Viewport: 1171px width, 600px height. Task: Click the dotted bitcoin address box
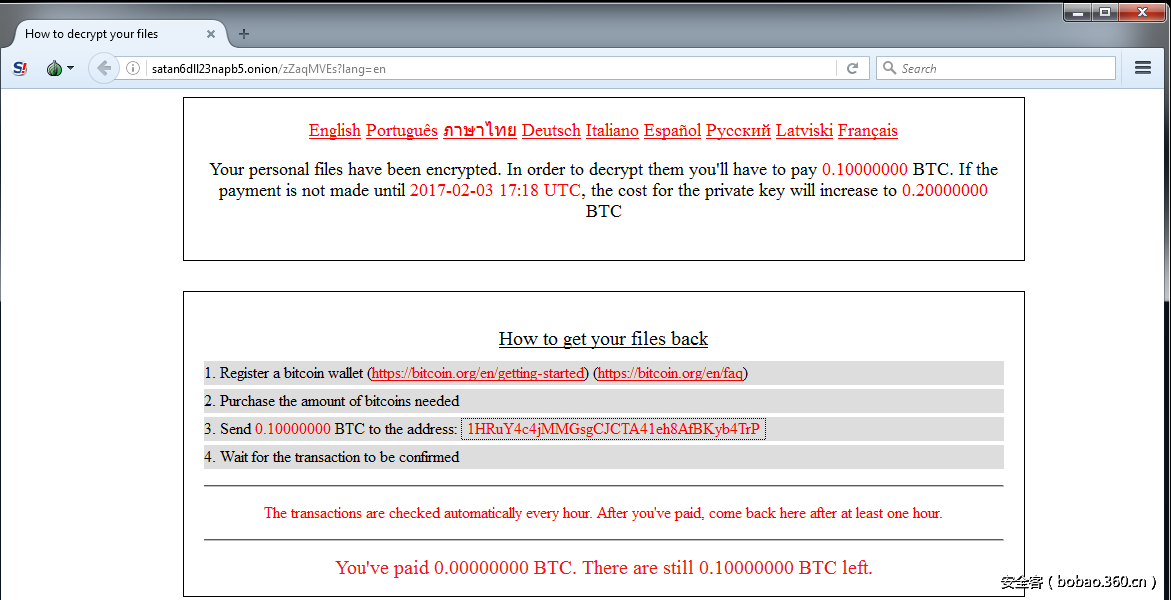(x=613, y=430)
